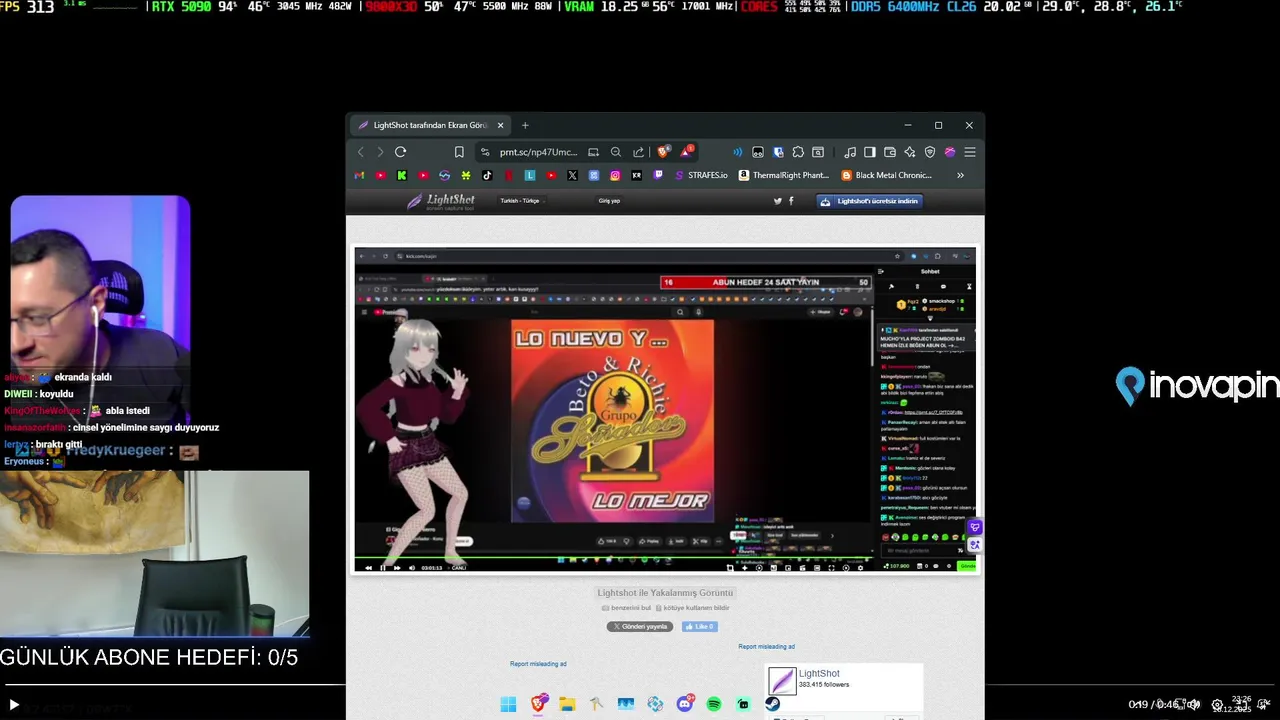This screenshot has width=1280, height=720.
Task: Click the share icon in the address bar
Action: point(638,152)
